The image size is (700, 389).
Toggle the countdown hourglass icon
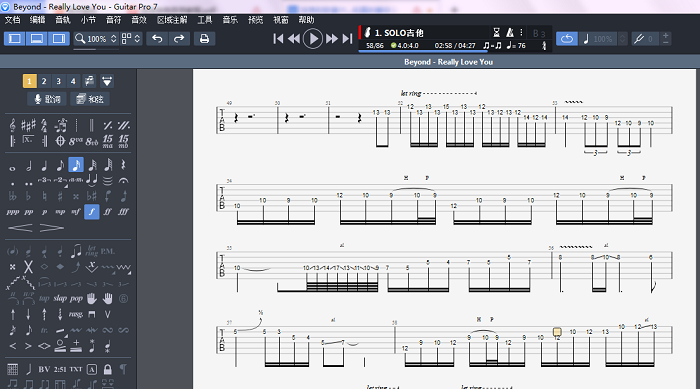pos(496,33)
